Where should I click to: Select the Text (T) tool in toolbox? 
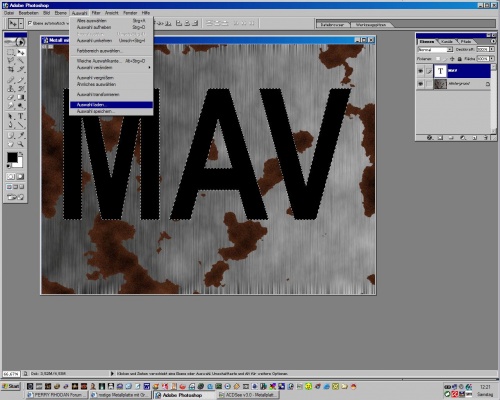click(x=21, y=116)
